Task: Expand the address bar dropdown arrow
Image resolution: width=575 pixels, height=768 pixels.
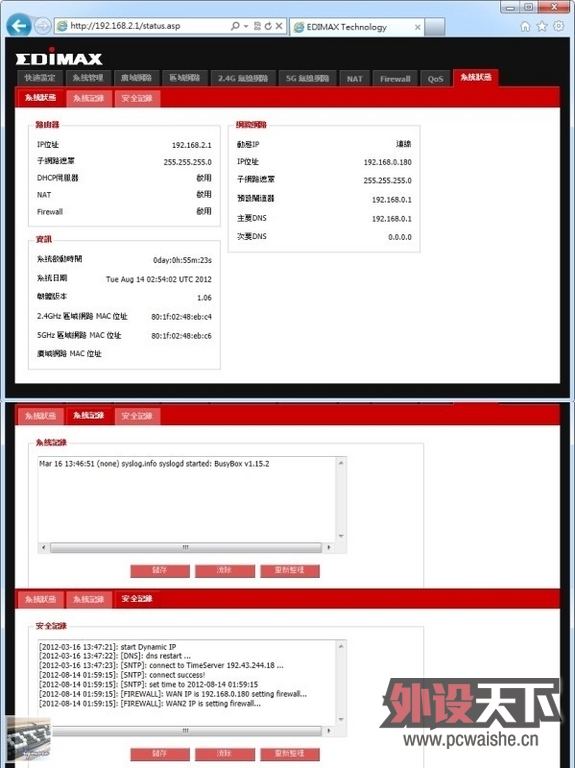Action: [x=246, y=26]
